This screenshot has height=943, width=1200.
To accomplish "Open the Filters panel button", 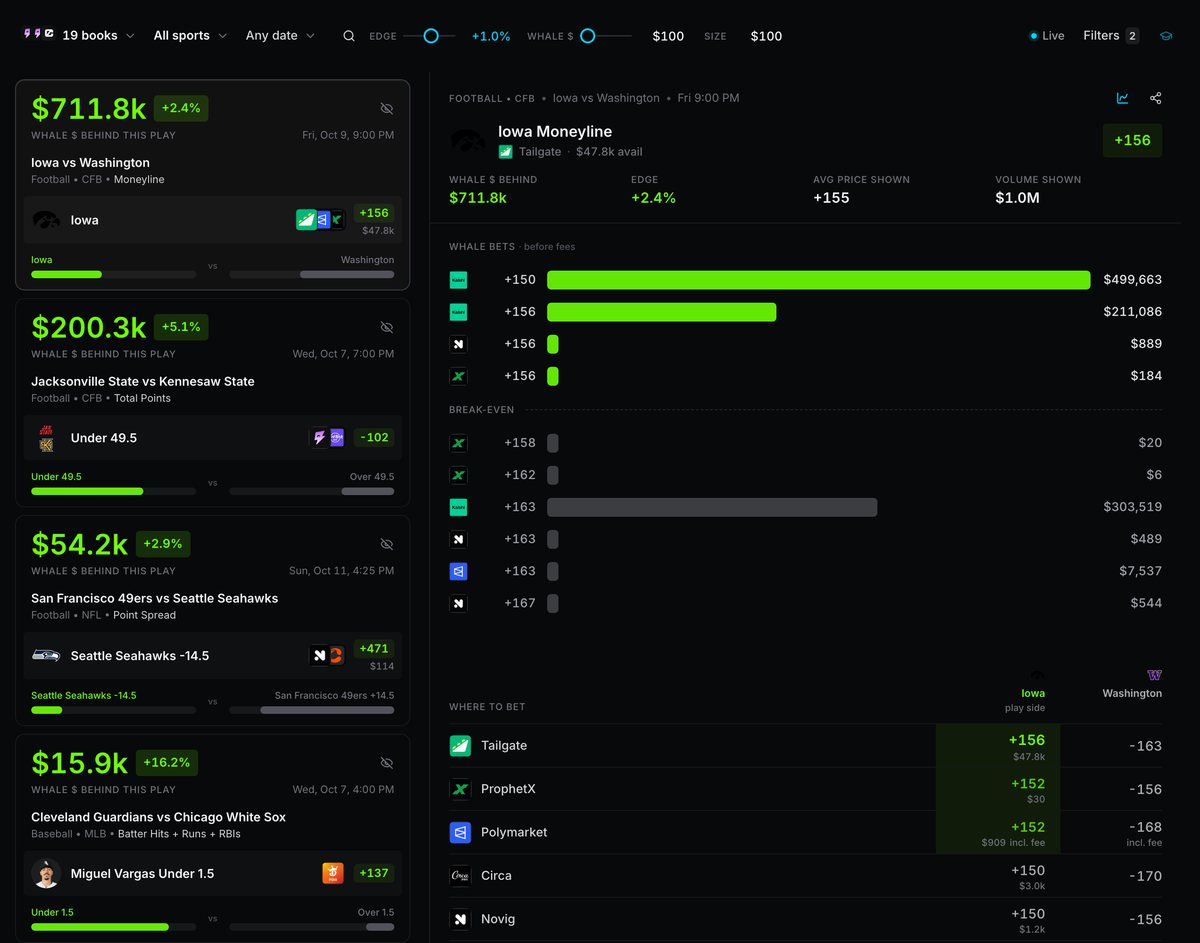I will click(1111, 36).
